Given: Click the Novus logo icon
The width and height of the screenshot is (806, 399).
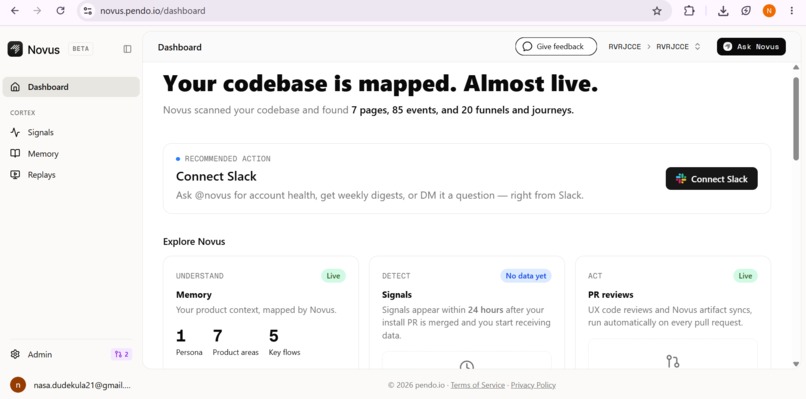Looking at the screenshot, I should point(15,49).
